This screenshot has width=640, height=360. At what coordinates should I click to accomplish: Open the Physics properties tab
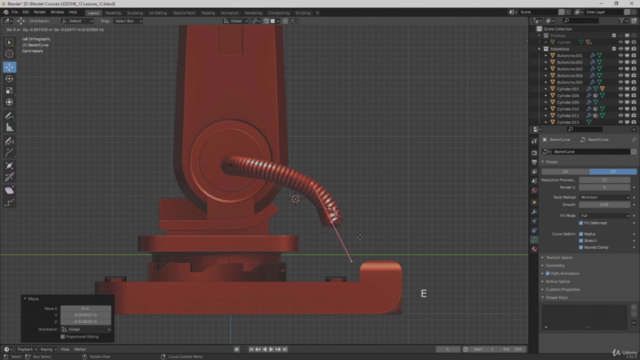534,221
